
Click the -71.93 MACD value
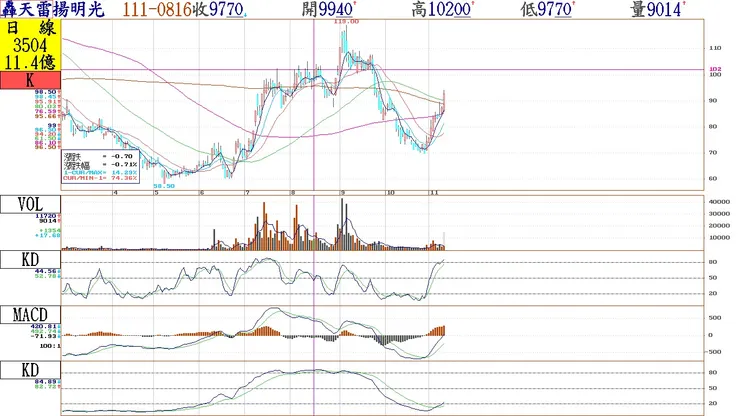[45, 336]
